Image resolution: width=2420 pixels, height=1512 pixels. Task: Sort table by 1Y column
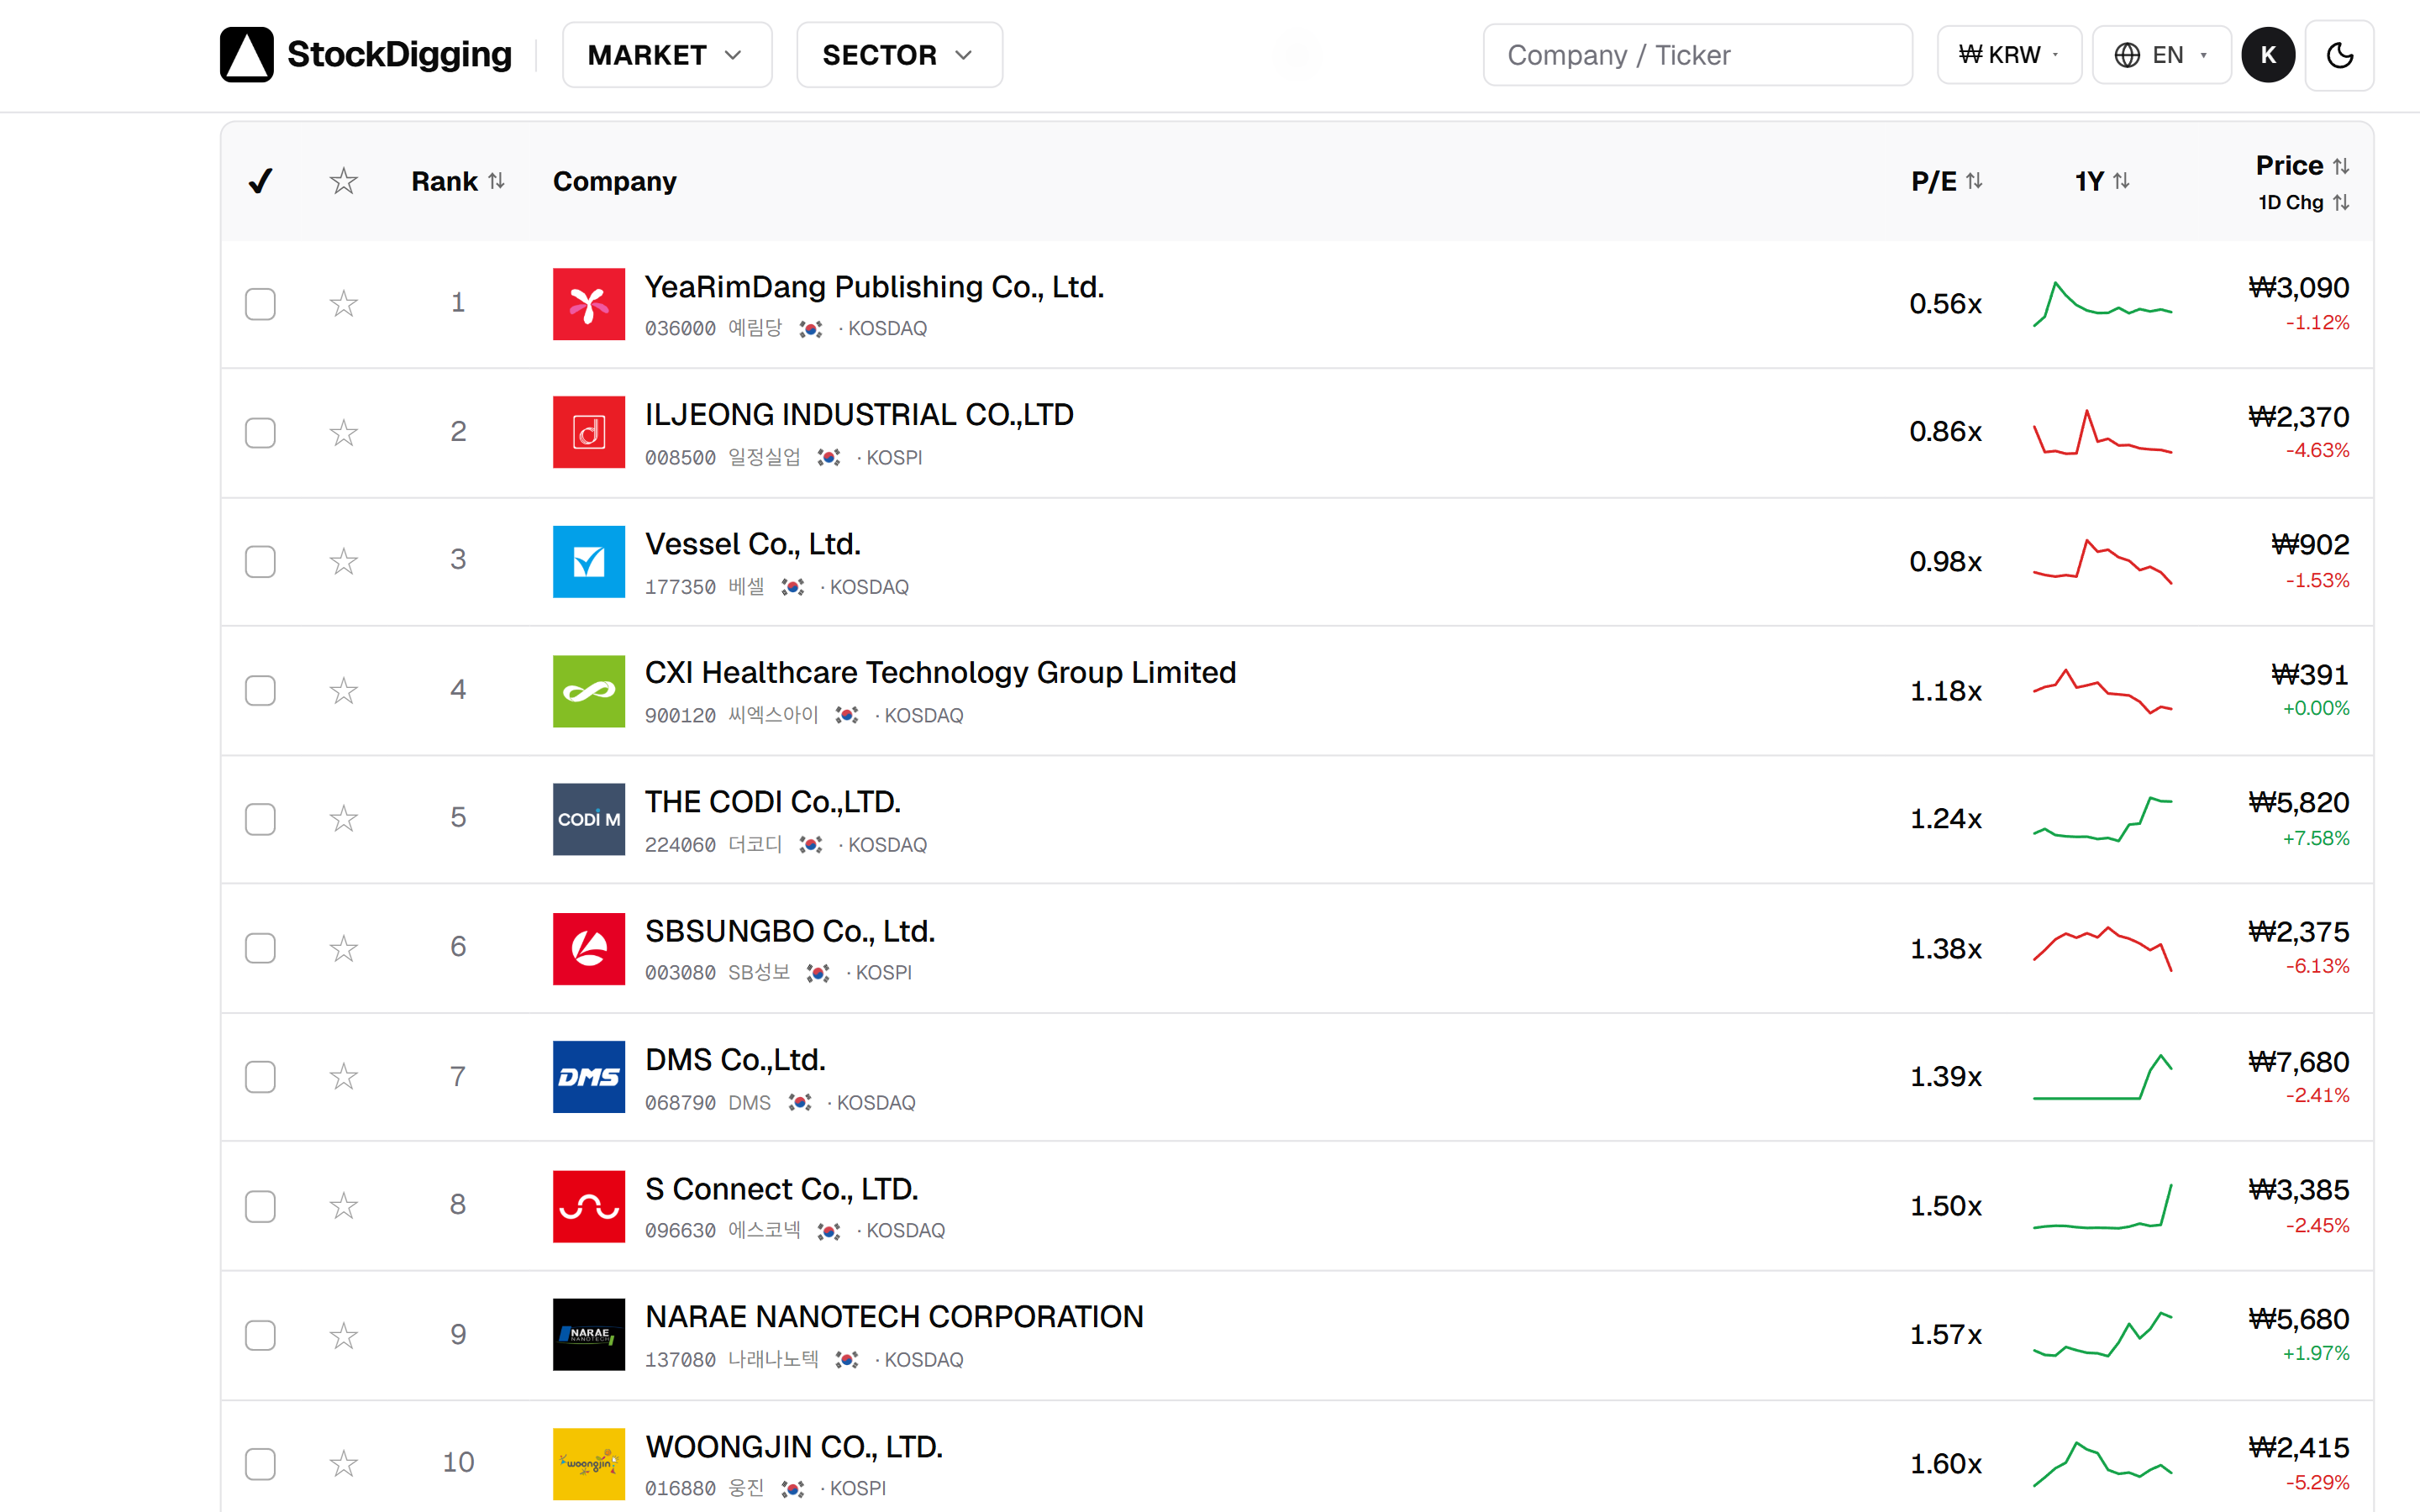click(x=2102, y=181)
